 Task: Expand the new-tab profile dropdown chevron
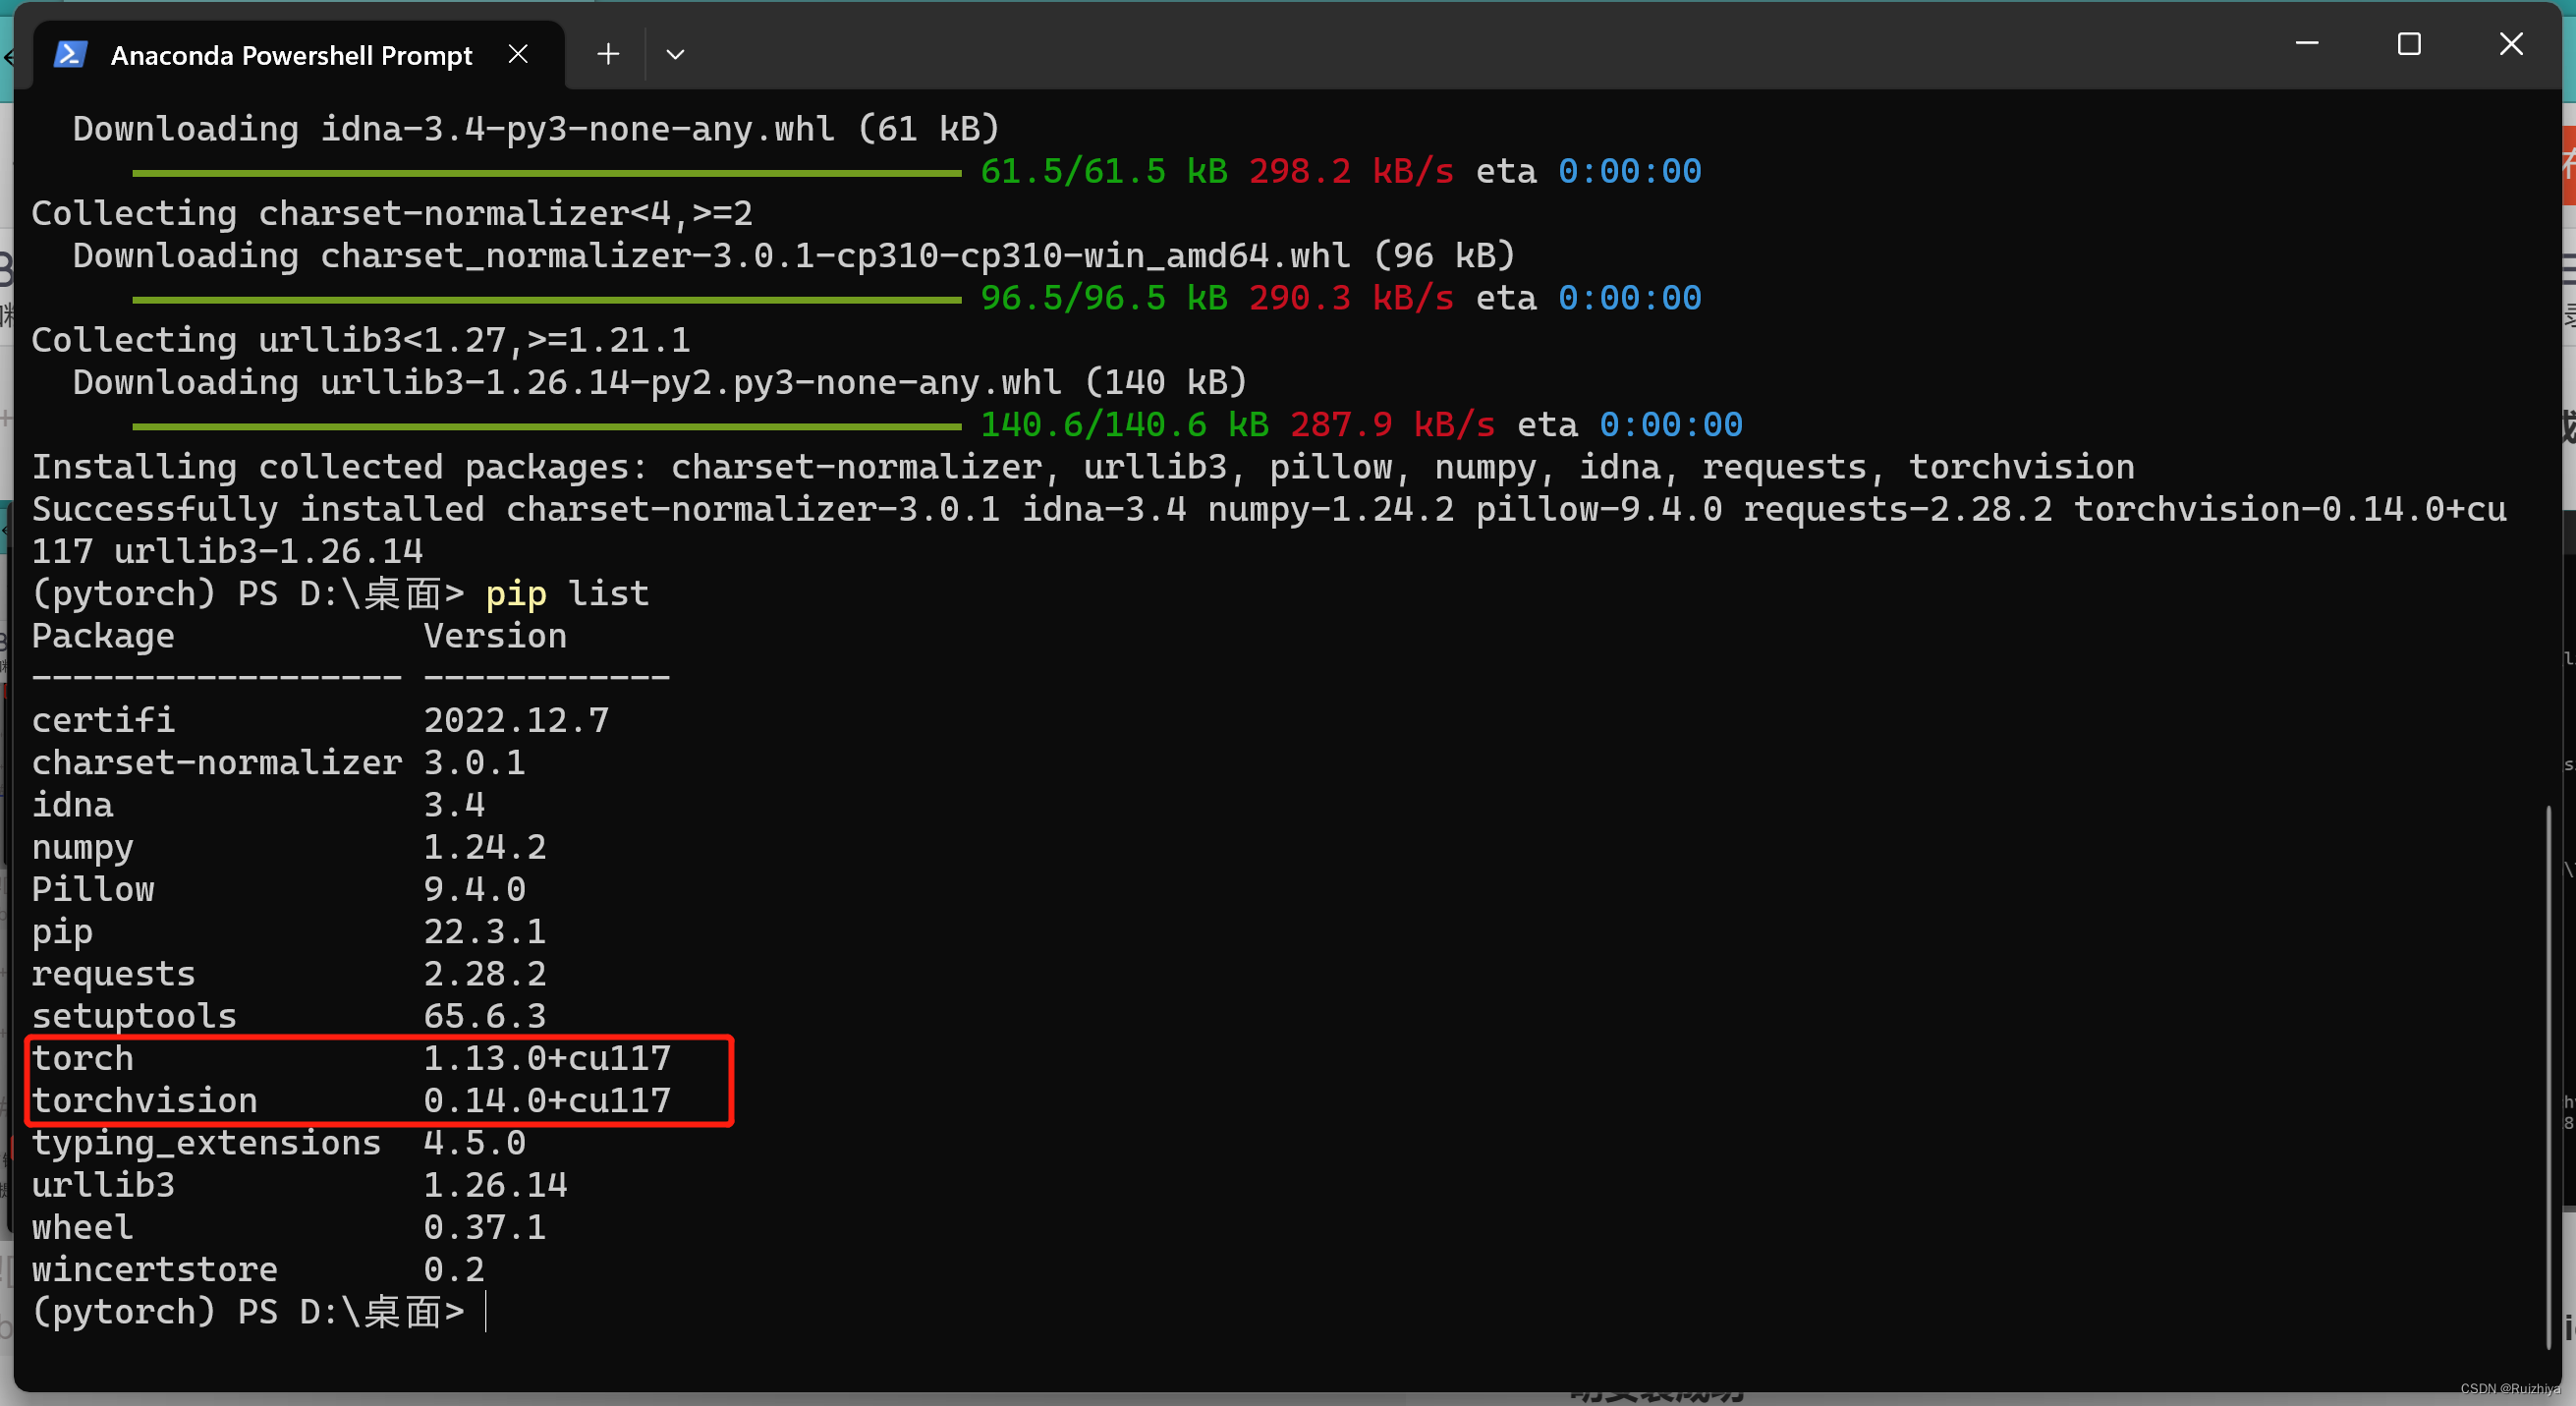pyautogui.click(x=675, y=54)
